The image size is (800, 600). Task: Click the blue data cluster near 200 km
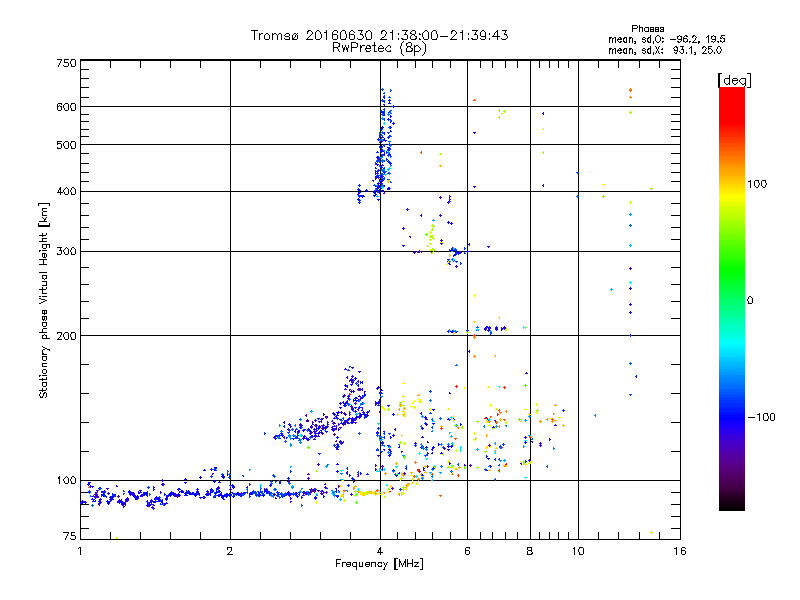494,329
